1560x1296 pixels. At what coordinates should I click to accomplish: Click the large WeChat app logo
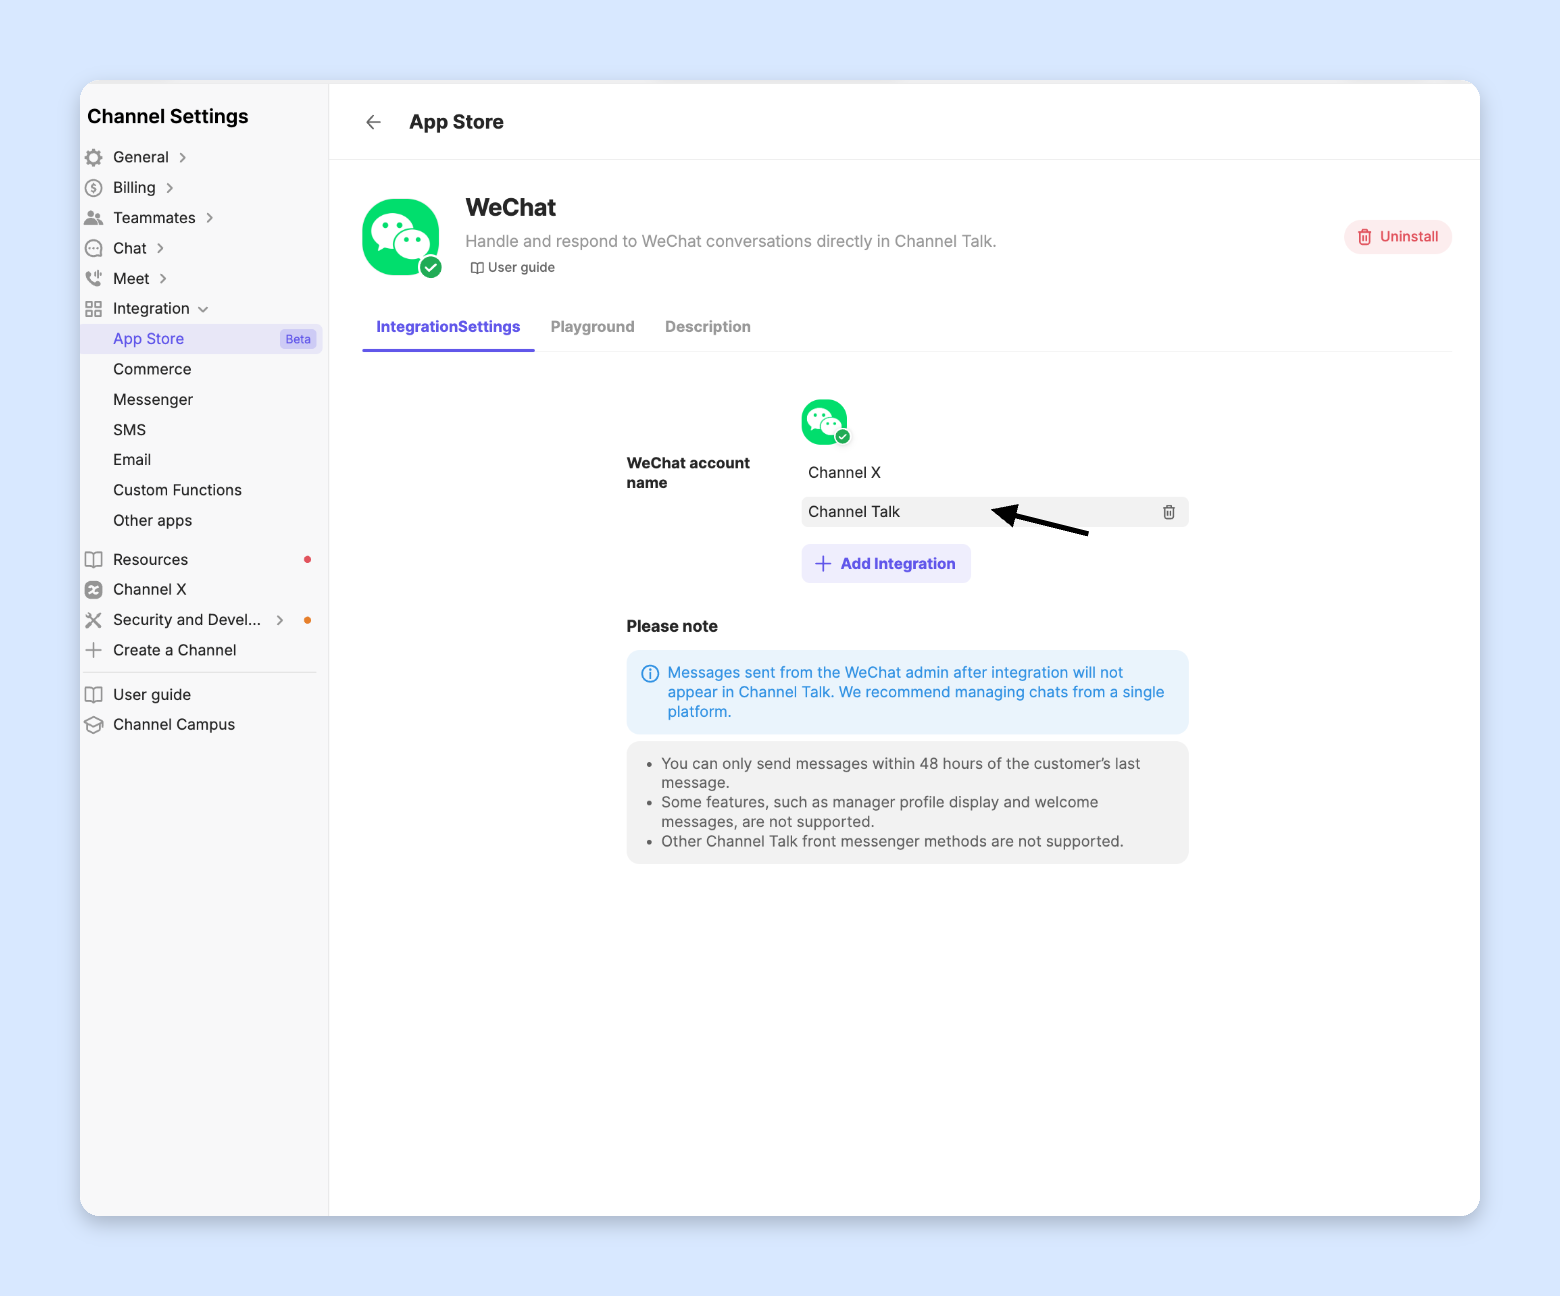click(401, 237)
